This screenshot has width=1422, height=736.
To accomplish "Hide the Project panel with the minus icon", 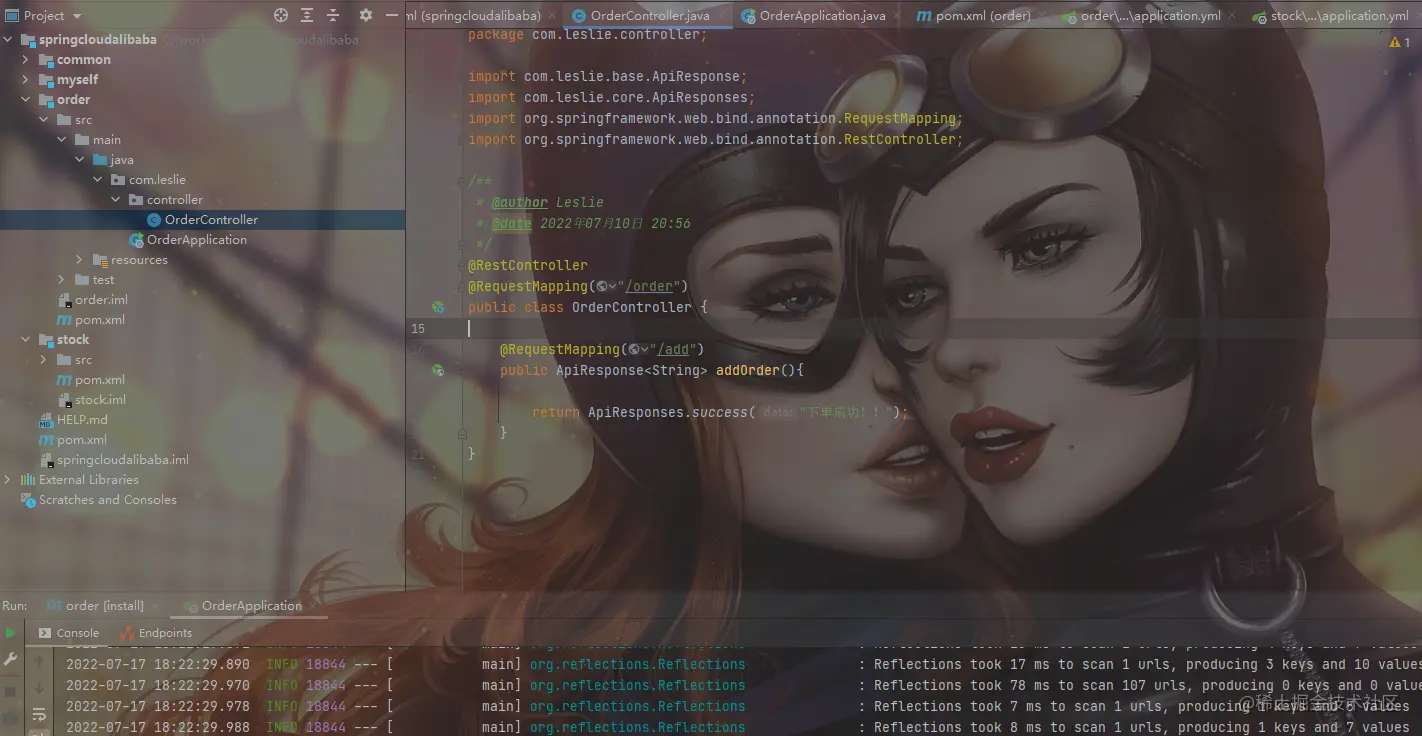I will tap(391, 15).
